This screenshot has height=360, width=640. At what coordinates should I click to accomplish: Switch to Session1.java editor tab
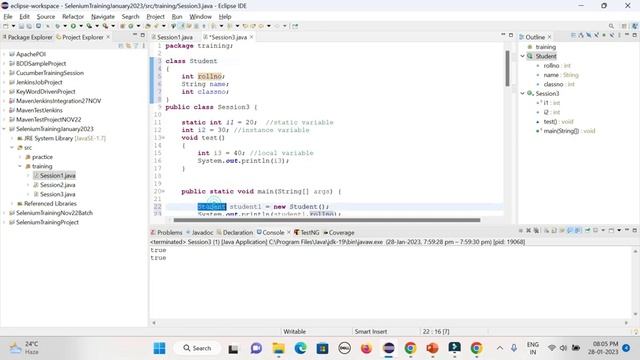tap(172, 37)
